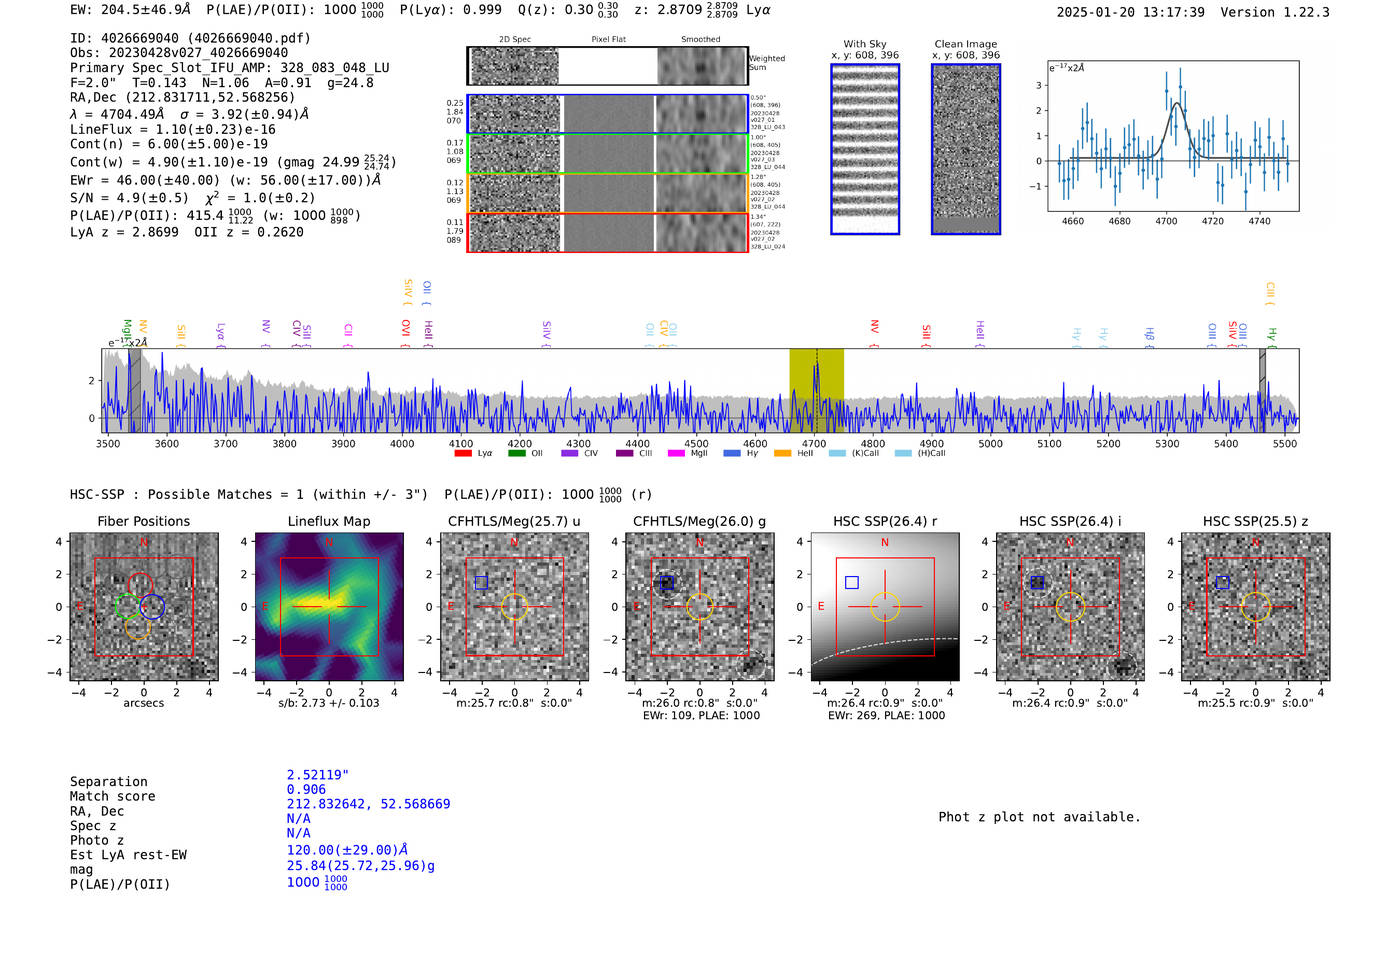Click the HSC SSP(26.4) i cutout image

pos(1070,607)
